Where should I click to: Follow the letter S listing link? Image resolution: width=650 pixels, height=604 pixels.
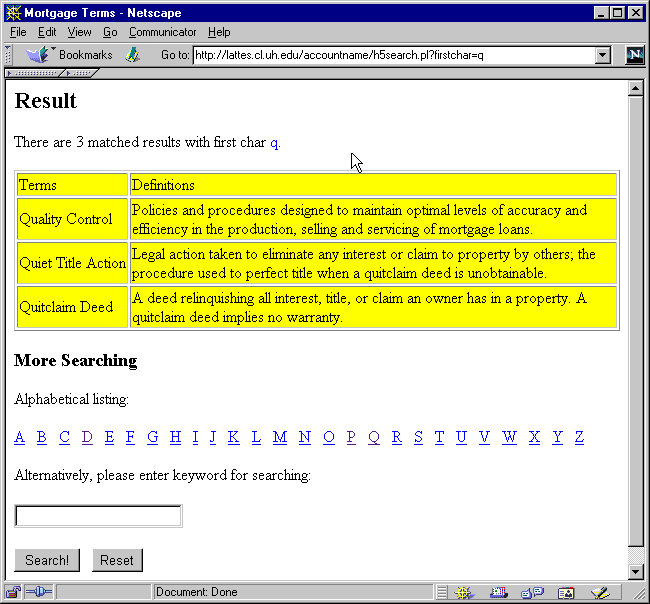coord(418,437)
